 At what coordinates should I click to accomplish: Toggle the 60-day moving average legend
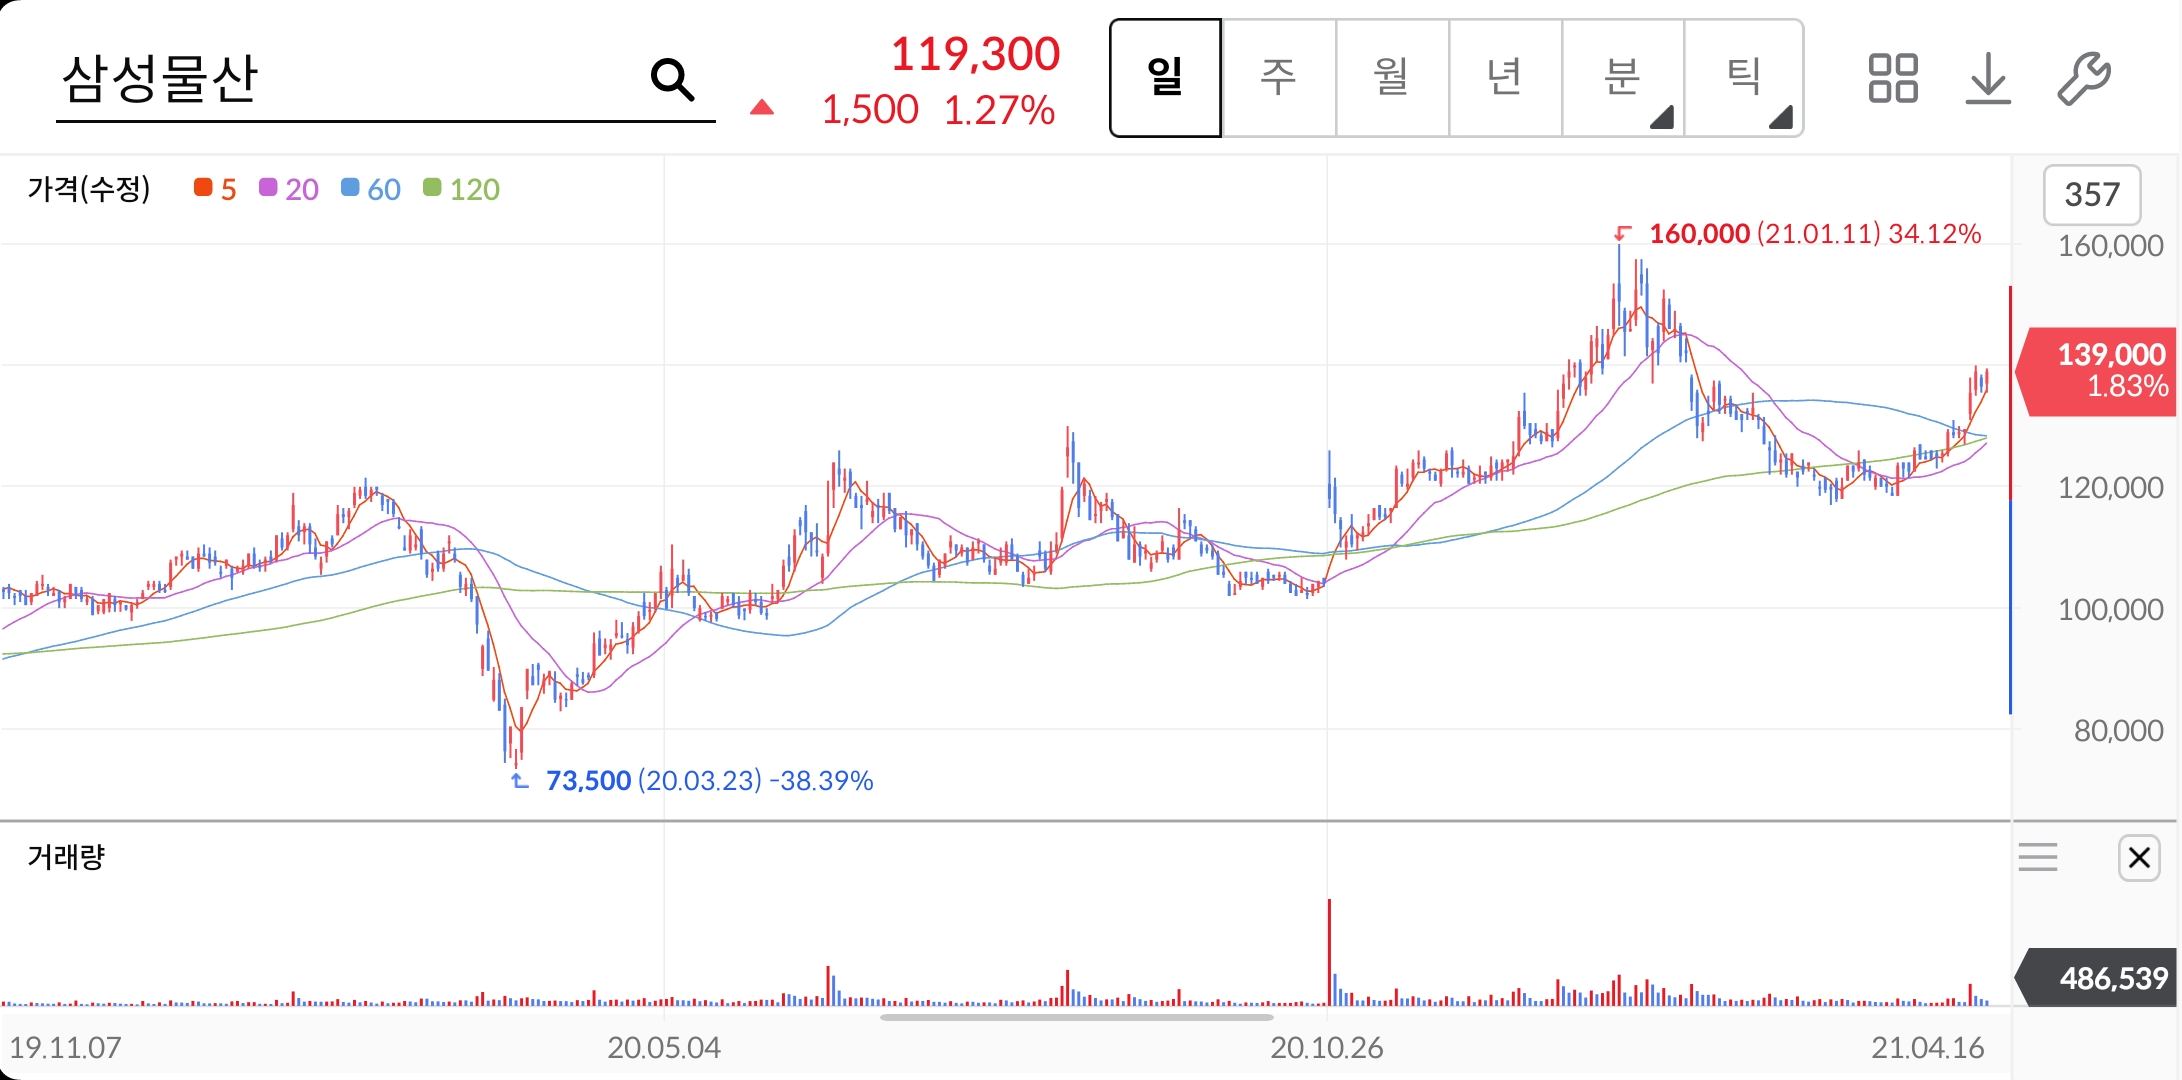tap(371, 189)
